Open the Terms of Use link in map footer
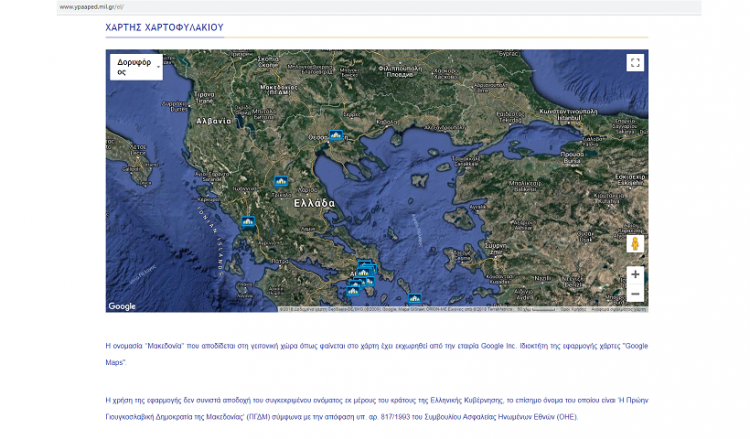Image resolution: width=750 pixels, height=439 pixels. click(572, 309)
